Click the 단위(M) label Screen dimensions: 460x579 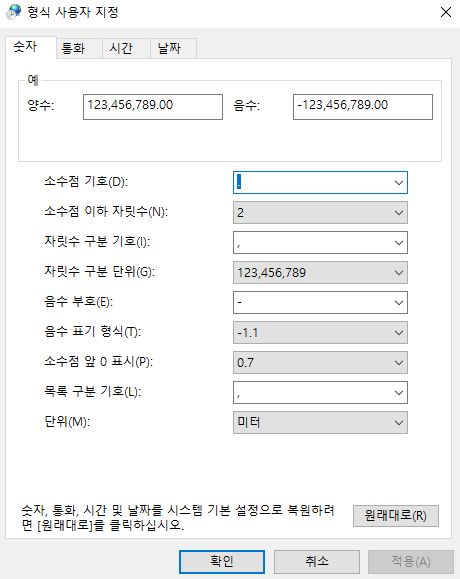click(x=67, y=422)
